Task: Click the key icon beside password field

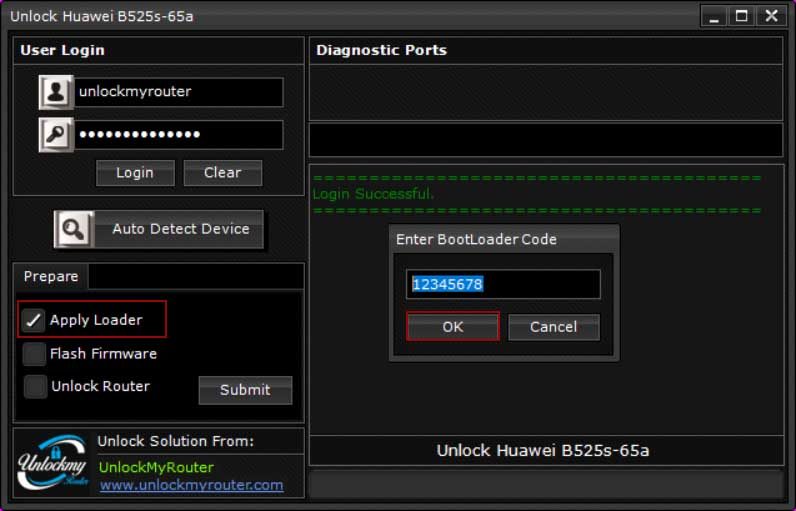Action: pos(56,135)
